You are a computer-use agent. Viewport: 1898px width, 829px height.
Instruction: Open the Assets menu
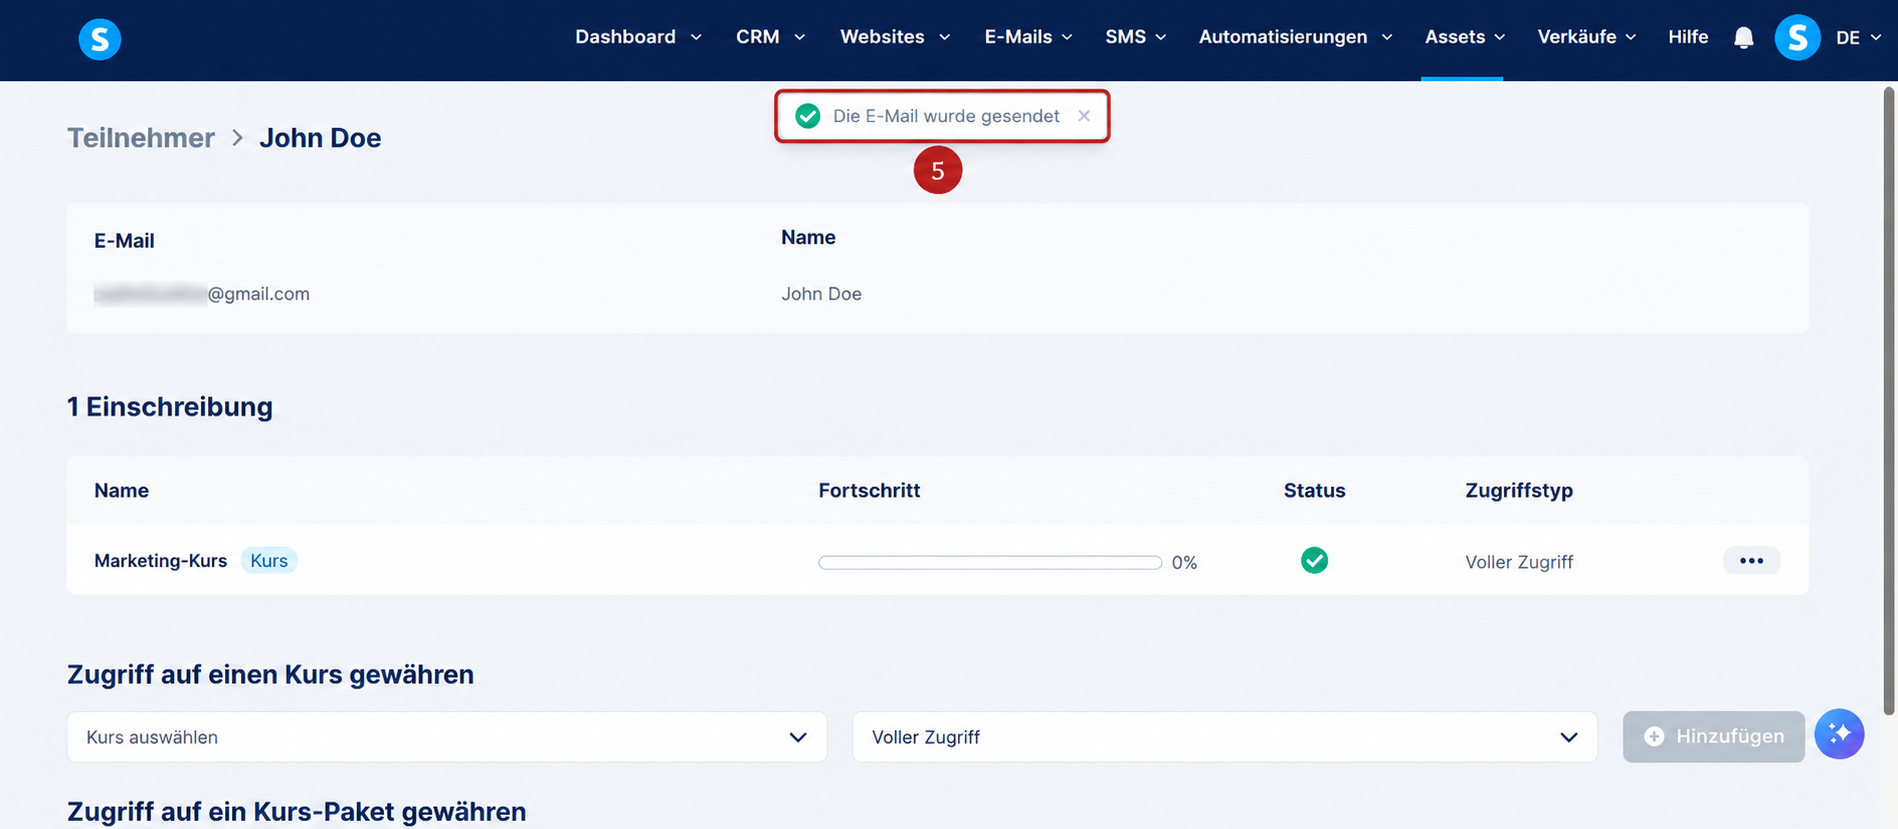1464,37
